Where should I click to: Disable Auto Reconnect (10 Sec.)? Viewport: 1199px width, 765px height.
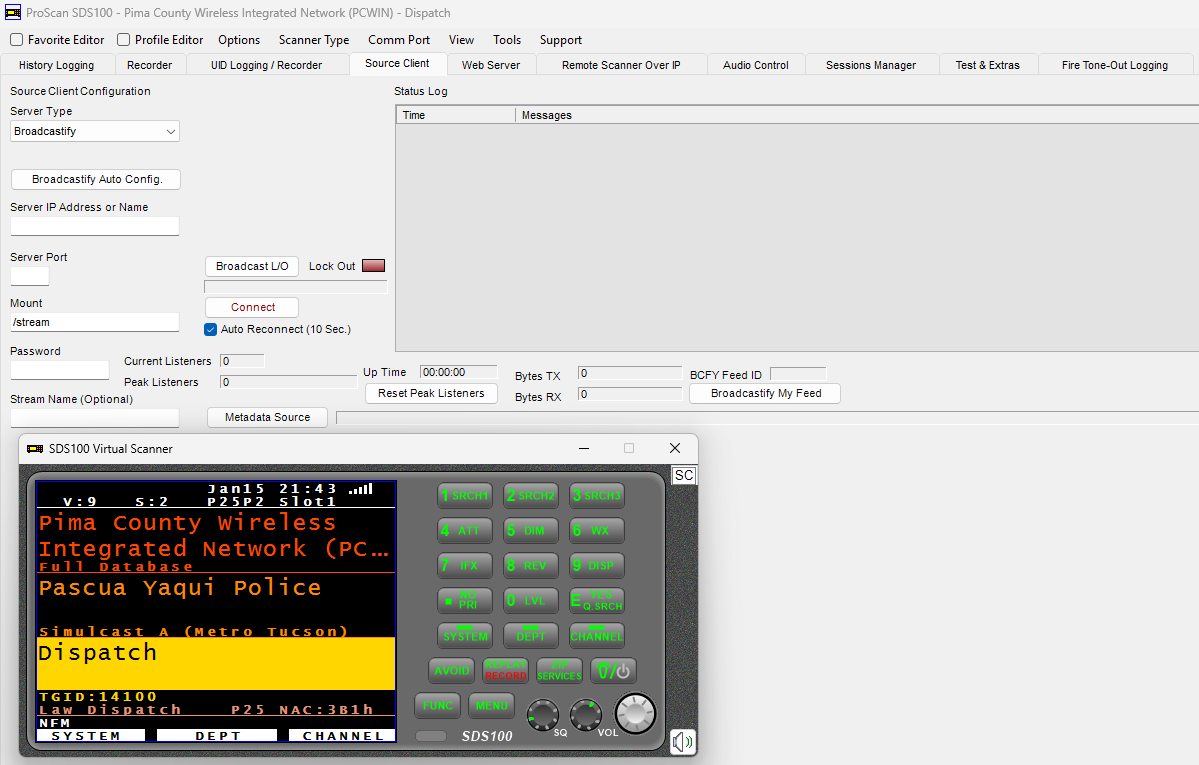tap(210, 329)
